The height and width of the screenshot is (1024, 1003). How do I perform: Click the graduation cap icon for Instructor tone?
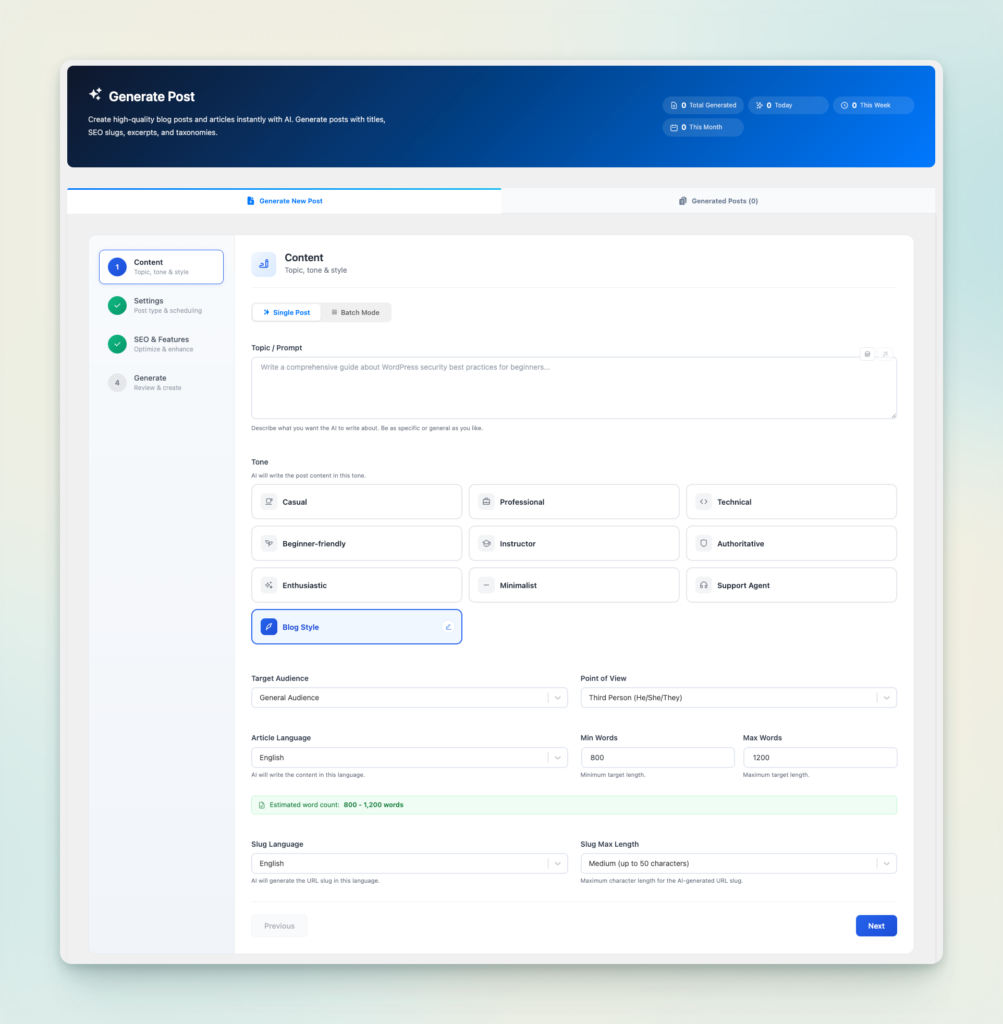click(486, 544)
